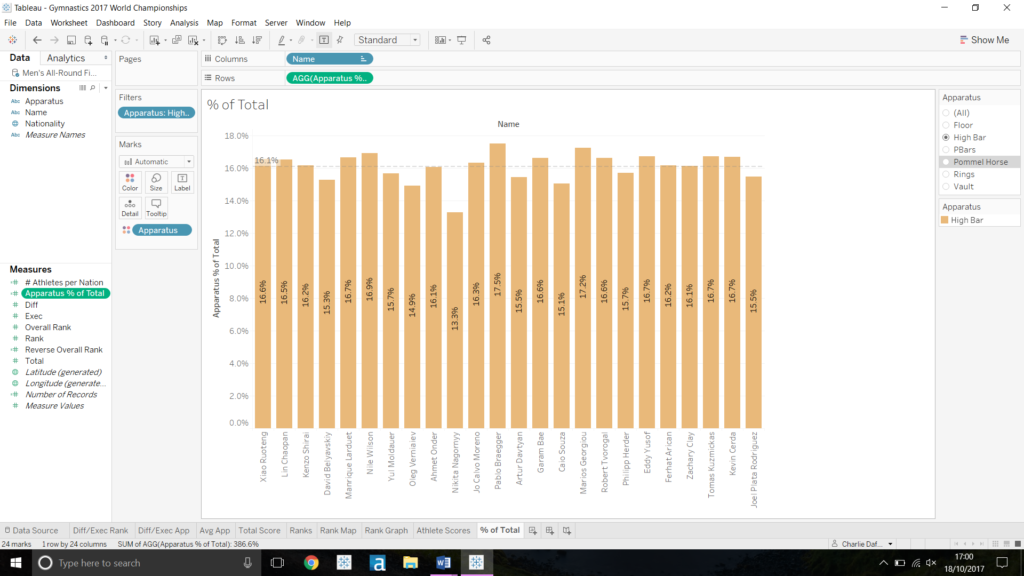Open the Analysis menu
Screen dimensions: 1024x576
[184, 23]
